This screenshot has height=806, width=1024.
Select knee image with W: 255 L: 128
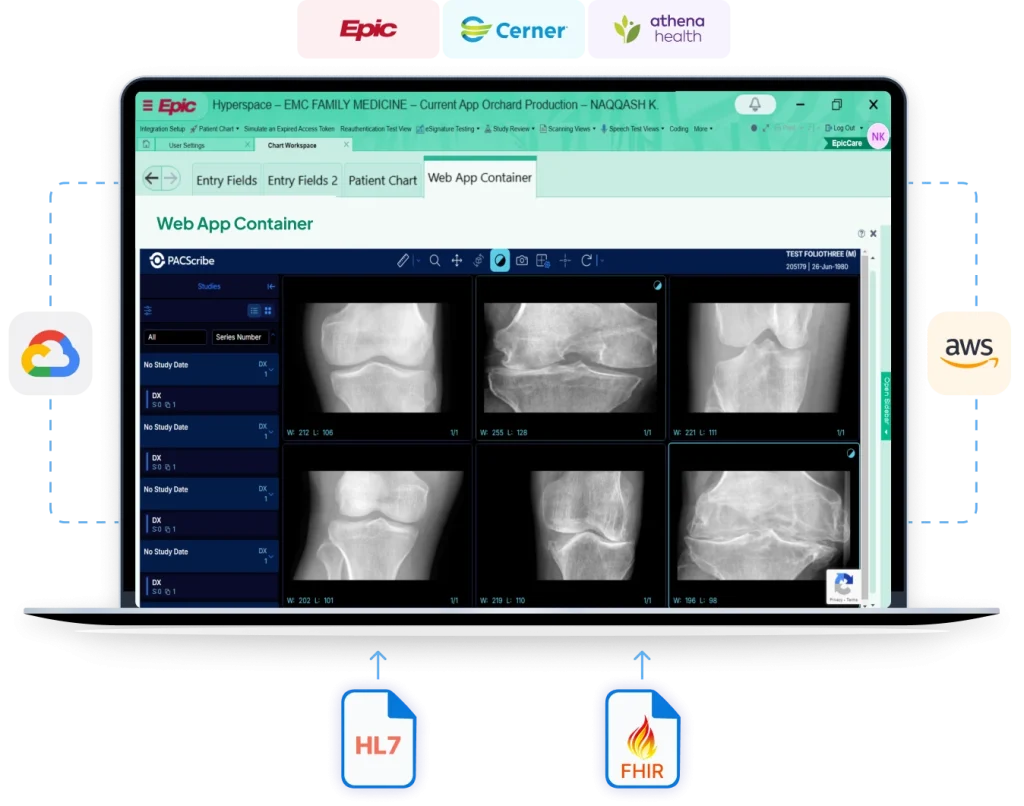coord(570,357)
